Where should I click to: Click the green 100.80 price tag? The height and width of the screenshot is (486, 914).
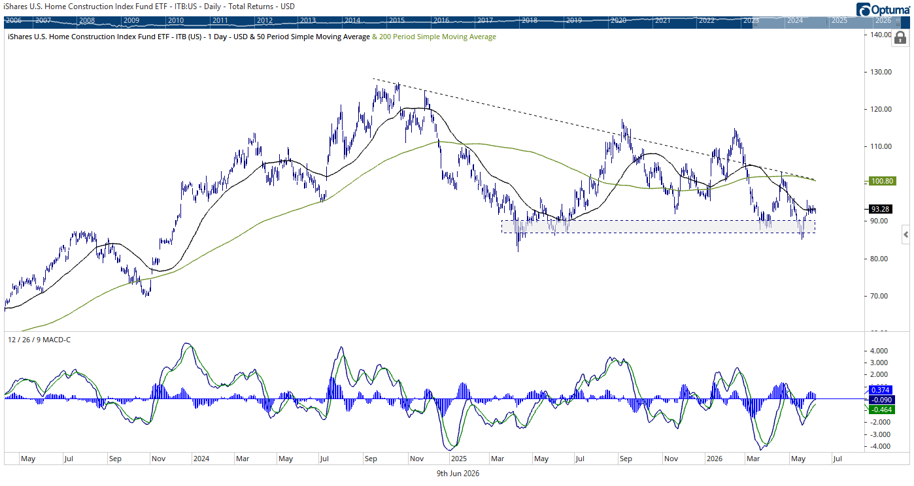click(882, 181)
